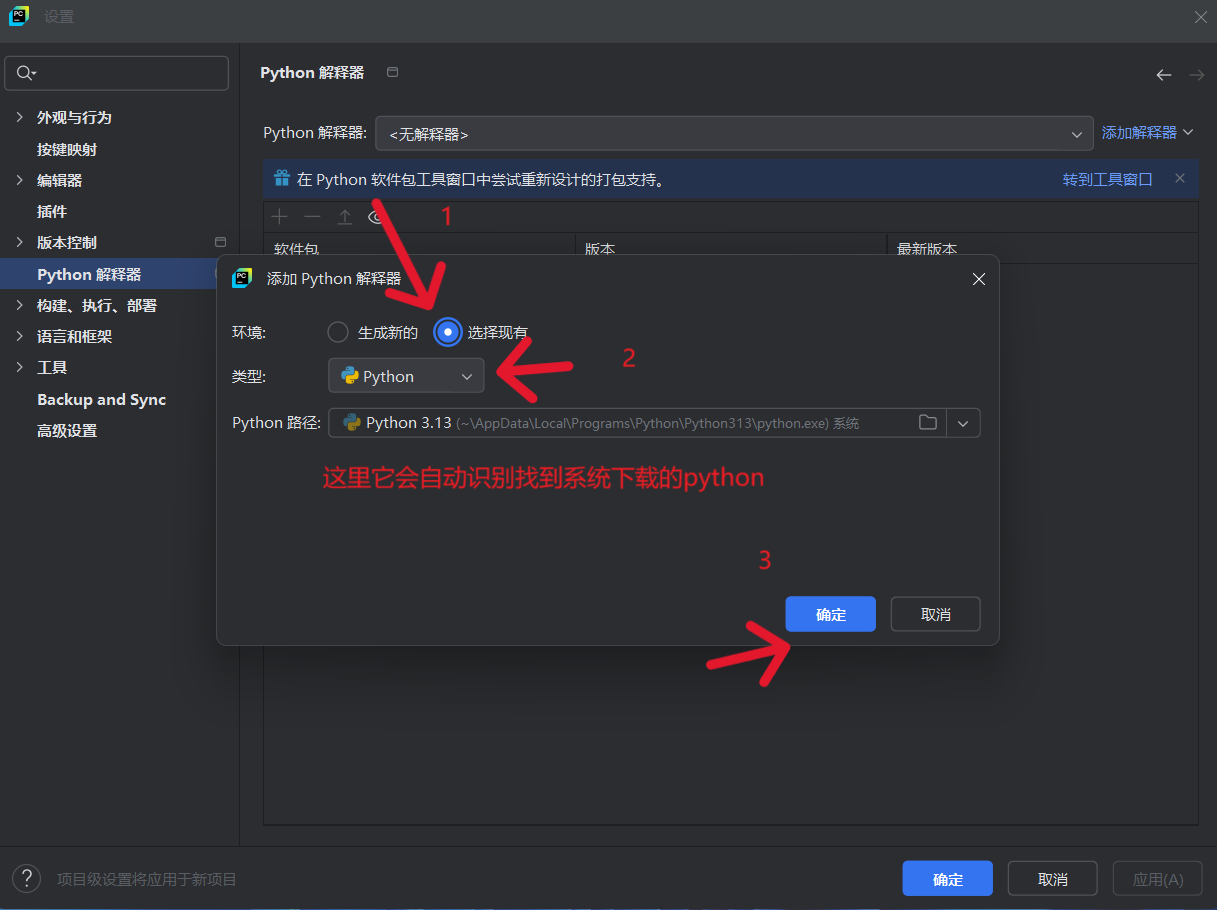
Task: Click the help question mark icon
Action: coord(26,879)
